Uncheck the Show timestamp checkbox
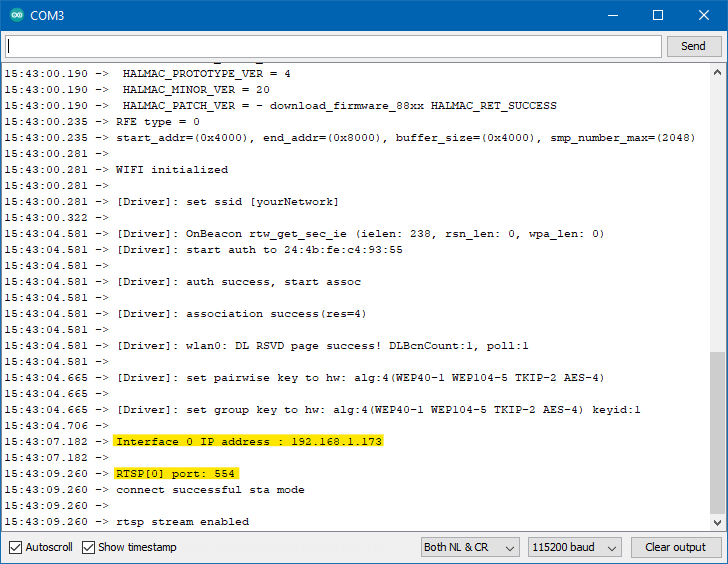Image resolution: width=728 pixels, height=564 pixels. coord(89,547)
